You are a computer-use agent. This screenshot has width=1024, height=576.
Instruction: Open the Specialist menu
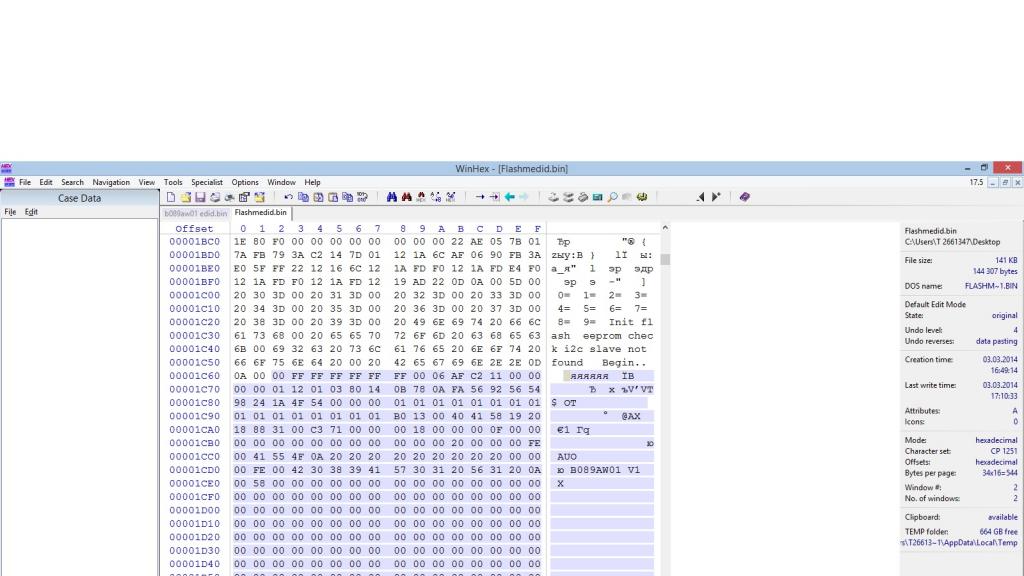[x=207, y=182]
